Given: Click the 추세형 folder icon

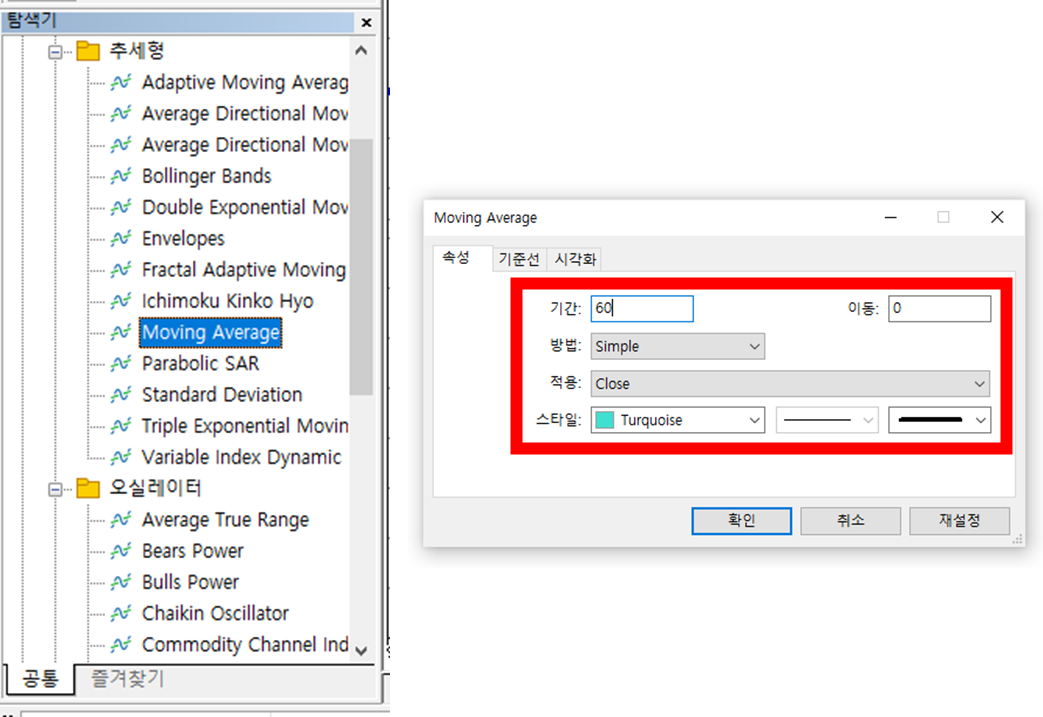Looking at the screenshot, I should pyautogui.click(x=88, y=51).
